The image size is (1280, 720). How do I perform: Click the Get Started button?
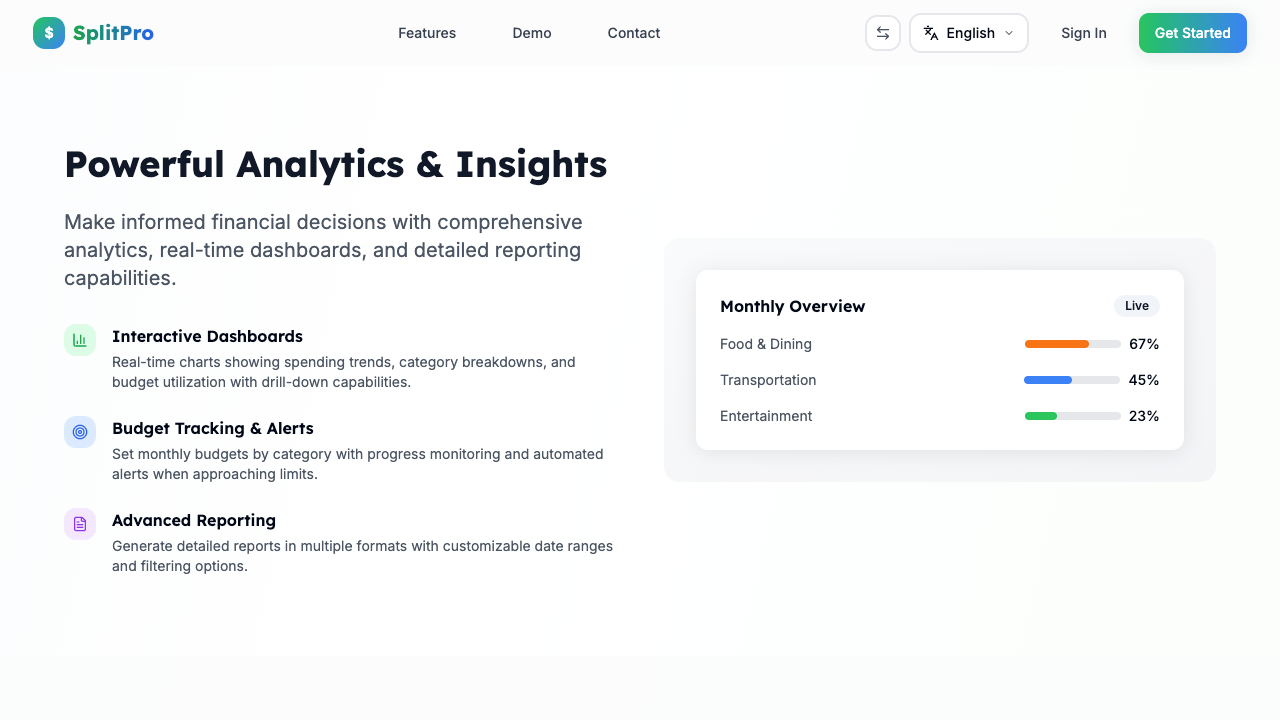(x=1192, y=33)
